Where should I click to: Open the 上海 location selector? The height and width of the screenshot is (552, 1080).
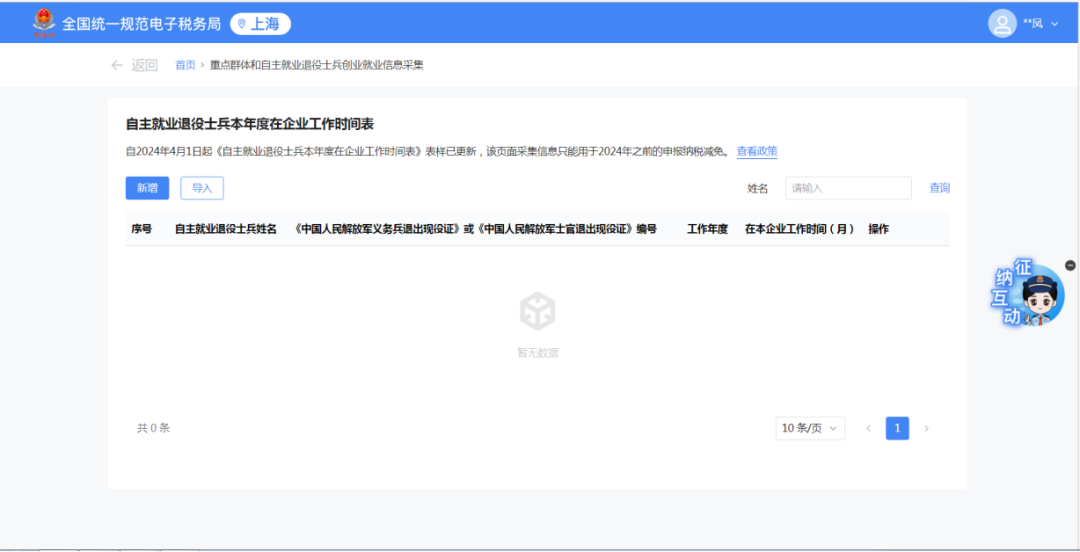[260, 24]
